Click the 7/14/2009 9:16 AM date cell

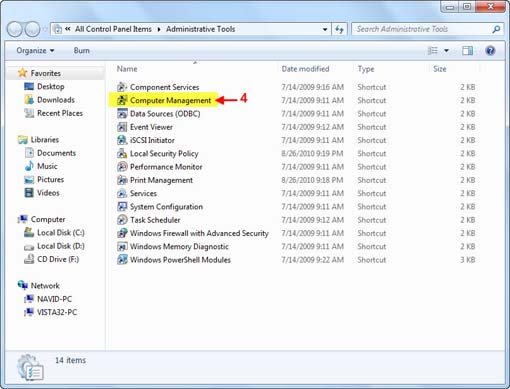click(312, 87)
